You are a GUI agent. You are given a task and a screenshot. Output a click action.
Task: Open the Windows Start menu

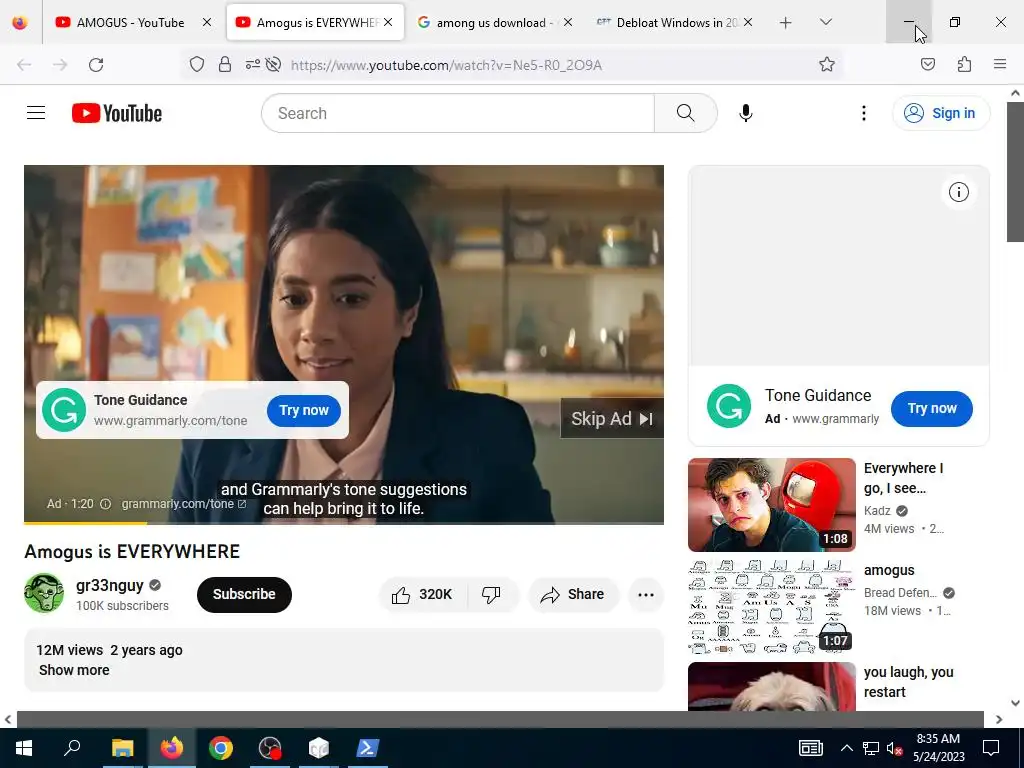click(24, 748)
